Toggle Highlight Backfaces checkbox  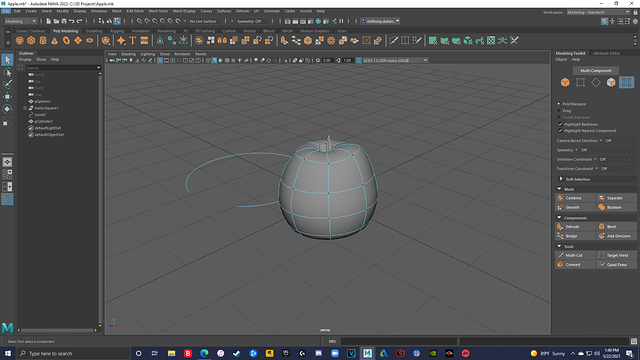tap(560, 124)
